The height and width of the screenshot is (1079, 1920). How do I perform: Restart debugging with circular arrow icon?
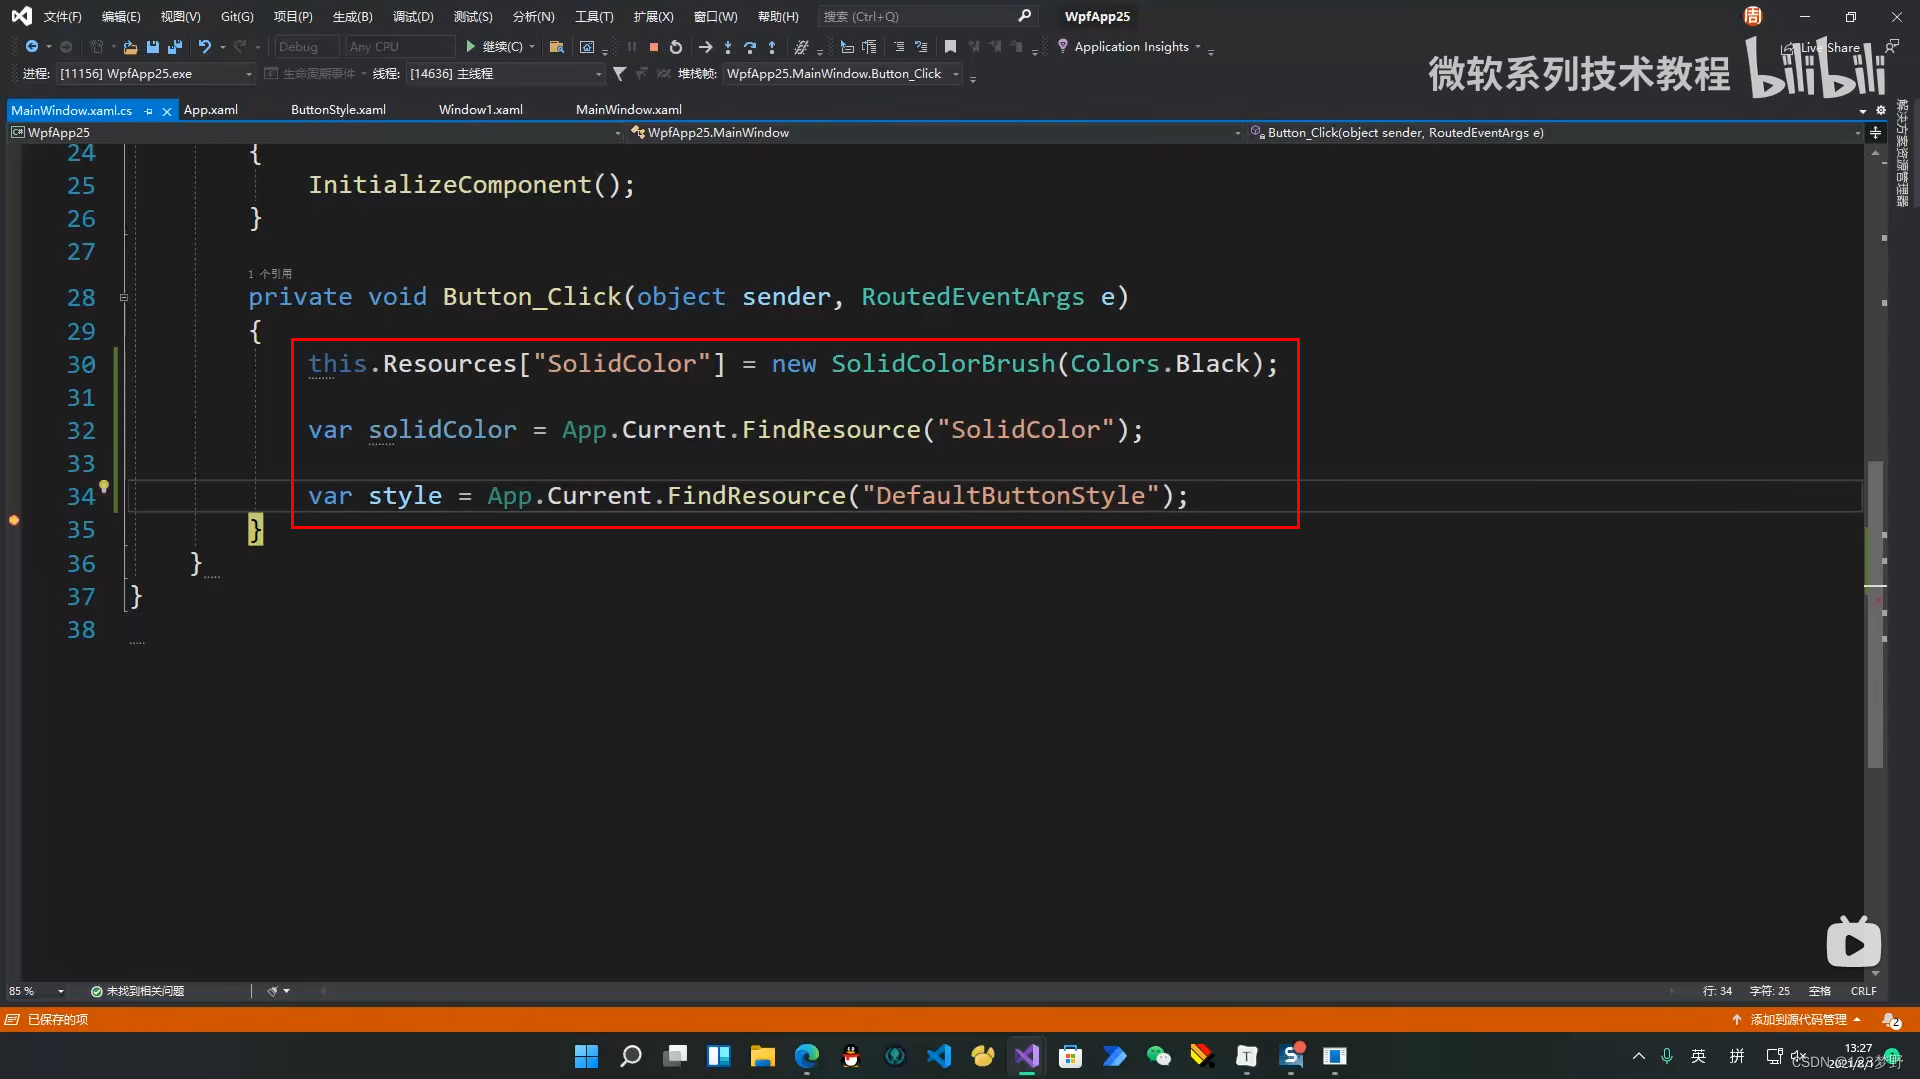click(x=676, y=47)
